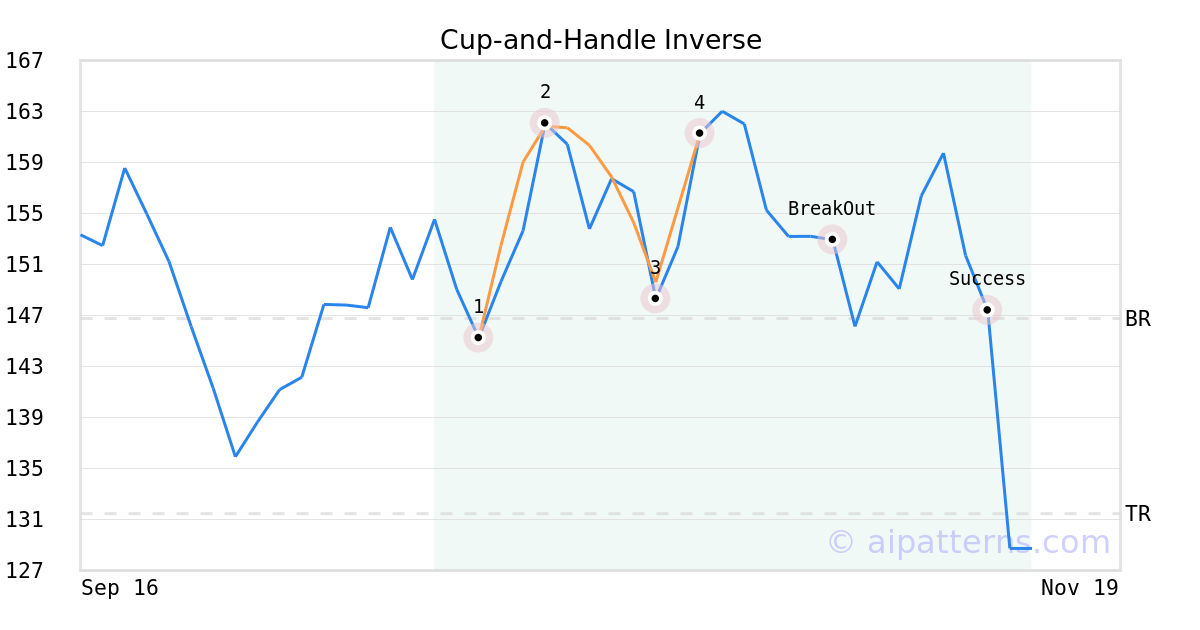Click the Success text label
Viewport: 1200px width, 630px height.
pos(987,279)
